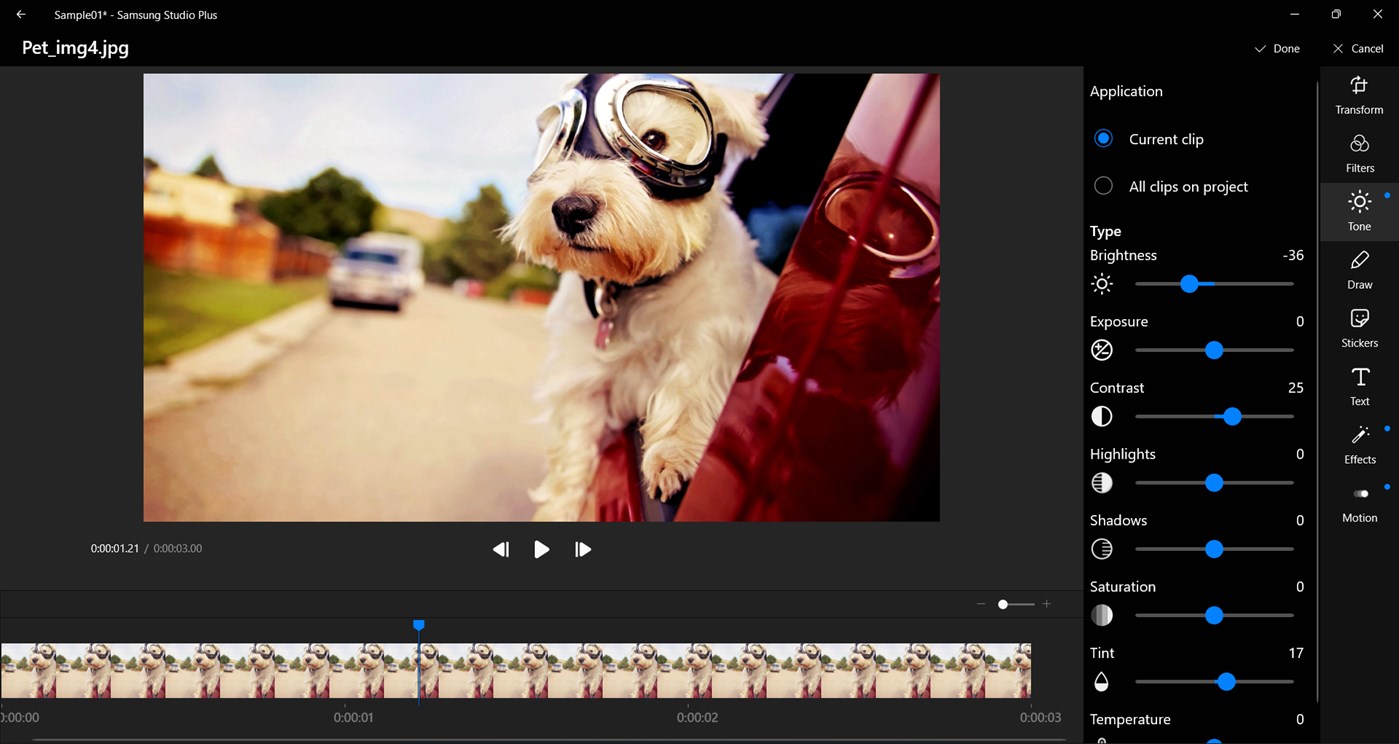
Task: Click the Exposure slider handle
Action: point(1214,350)
